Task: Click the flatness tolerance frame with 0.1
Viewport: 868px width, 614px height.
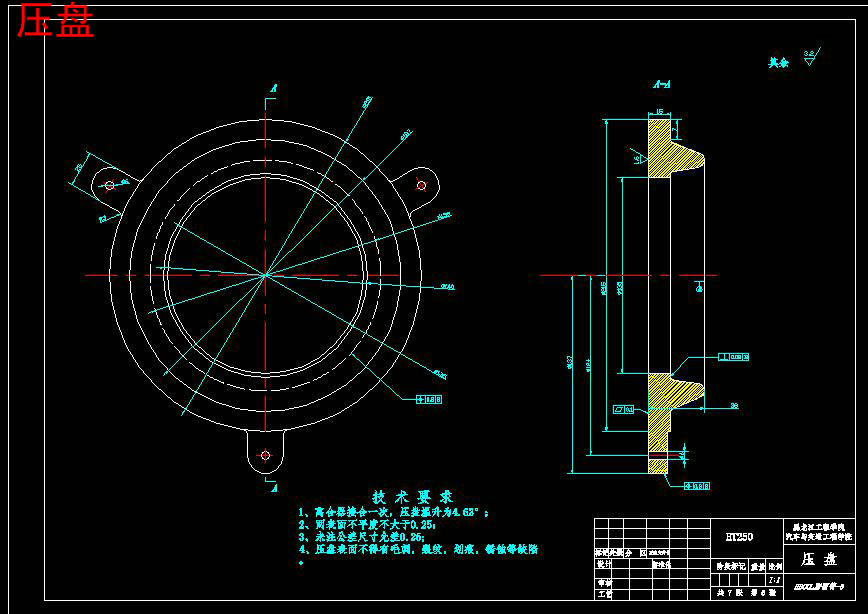Action: pos(624,410)
